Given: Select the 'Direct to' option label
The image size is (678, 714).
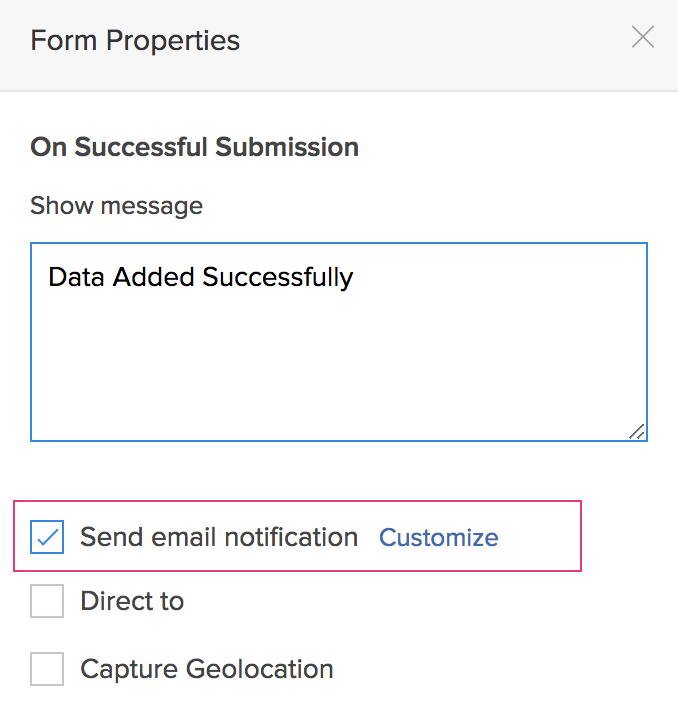Looking at the screenshot, I should 132,601.
